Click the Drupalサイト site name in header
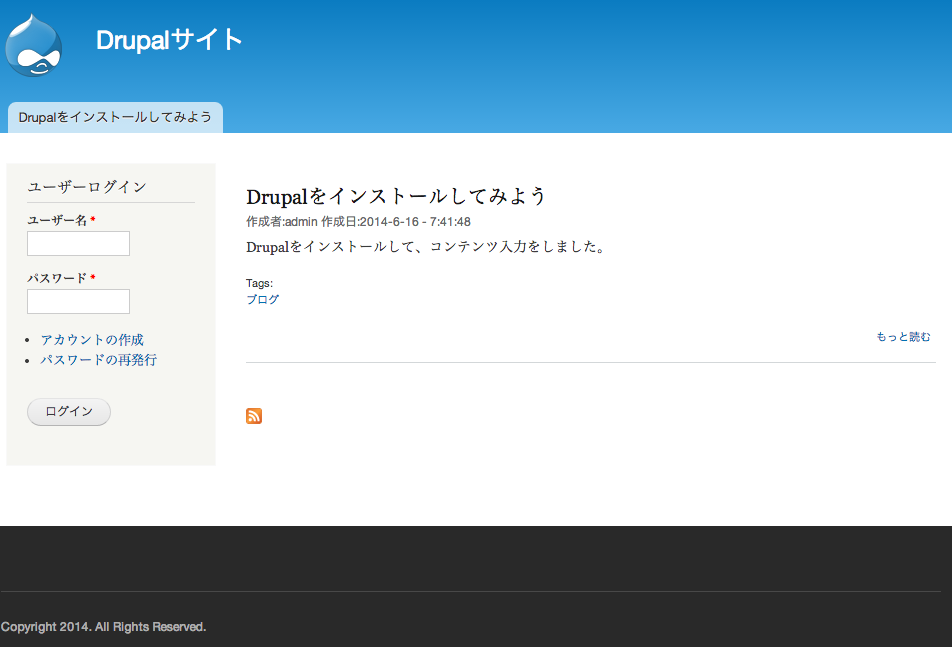 click(169, 40)
